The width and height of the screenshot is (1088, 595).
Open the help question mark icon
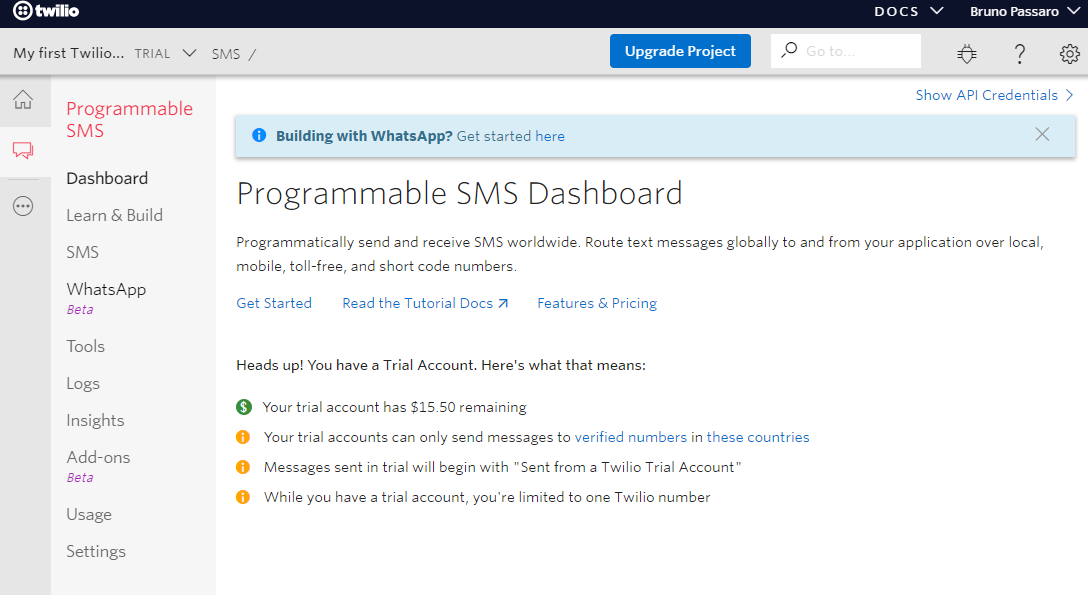coord(1019,53)
